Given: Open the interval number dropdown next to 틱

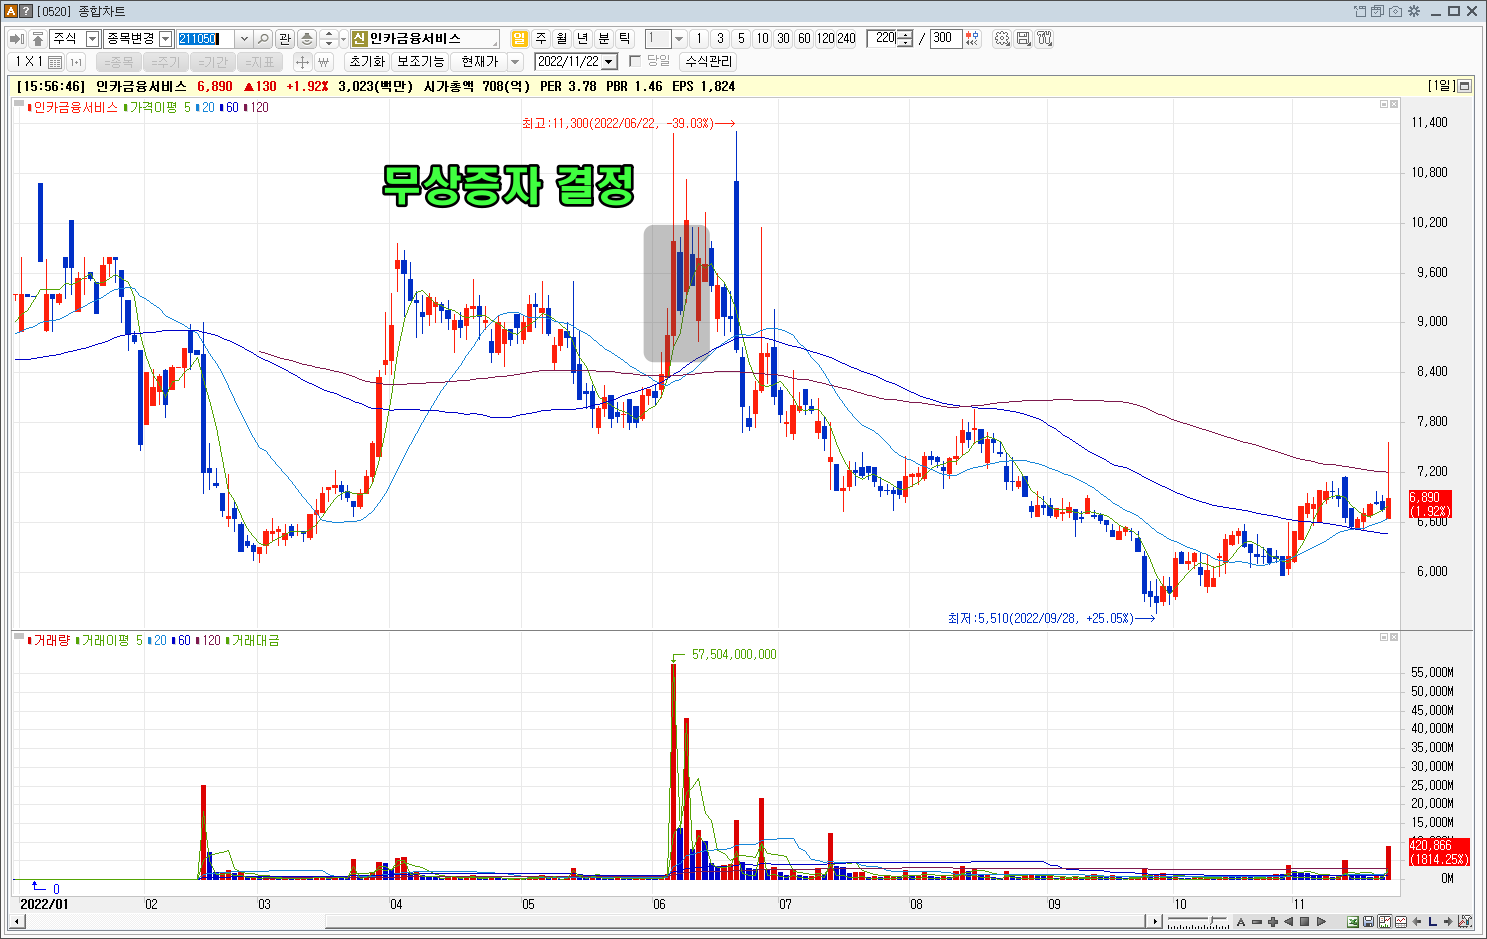Looking at the screenshot, I should click(678, 39).
